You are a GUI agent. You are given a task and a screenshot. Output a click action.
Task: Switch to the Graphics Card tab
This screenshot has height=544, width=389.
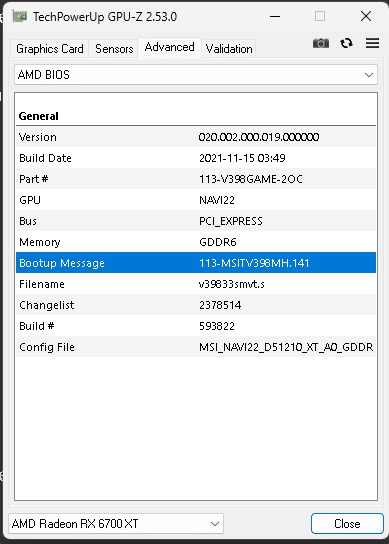(x=50, y=49)
